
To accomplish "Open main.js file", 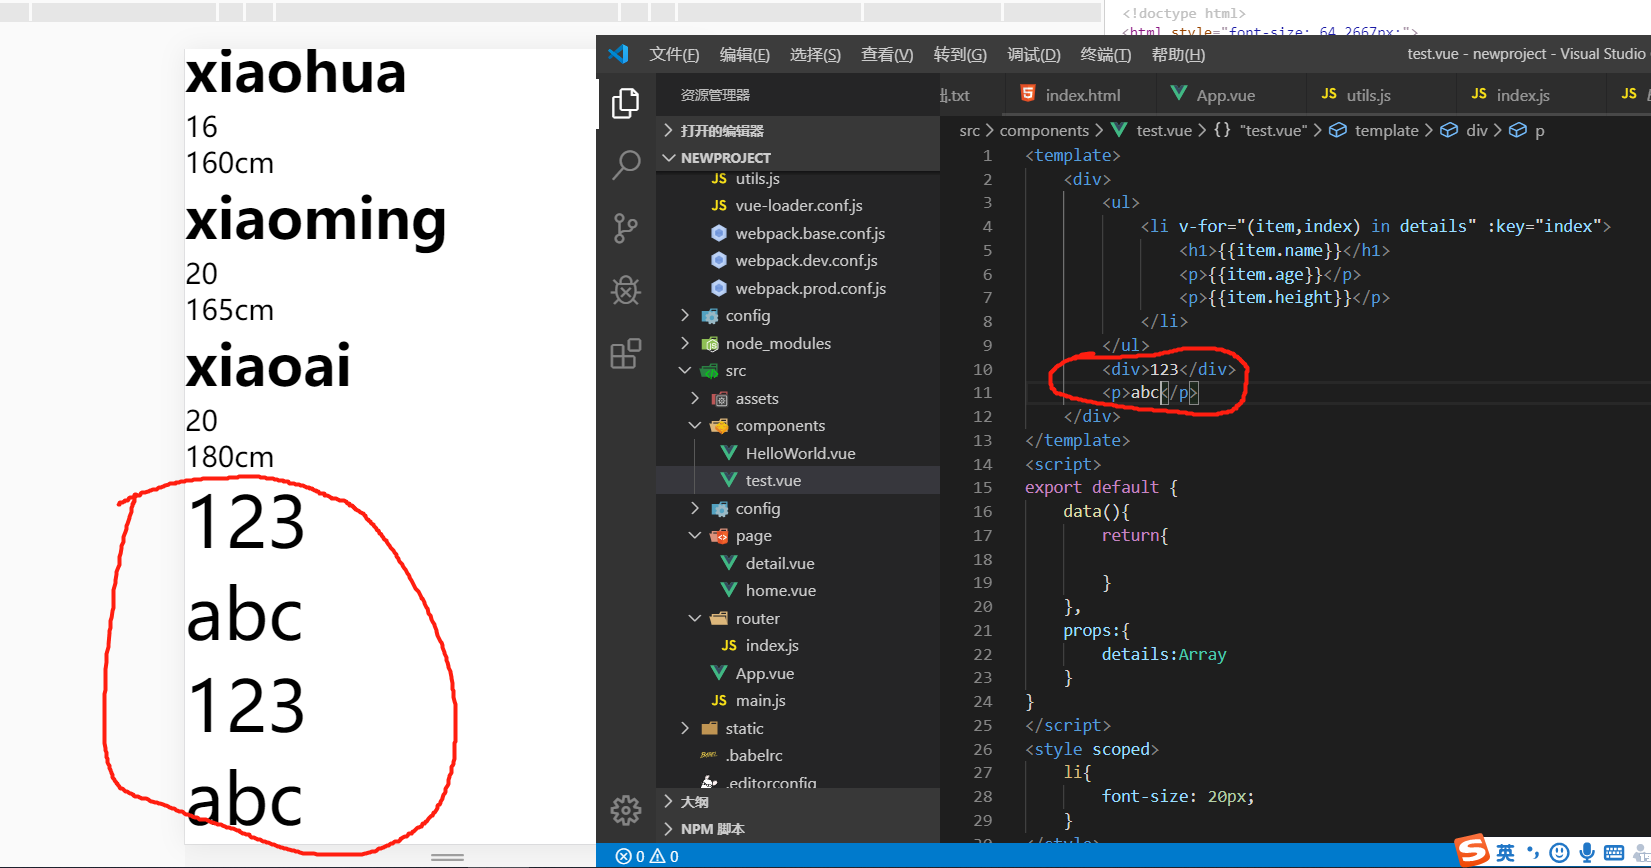I will point(798,700).
